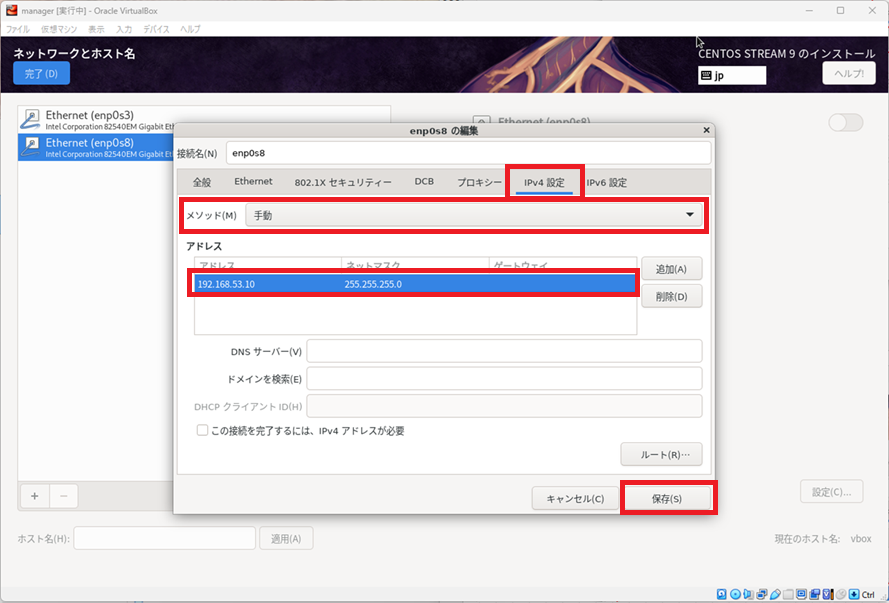Select the Ethernet (enp0s8) list row

coord(96,147)
